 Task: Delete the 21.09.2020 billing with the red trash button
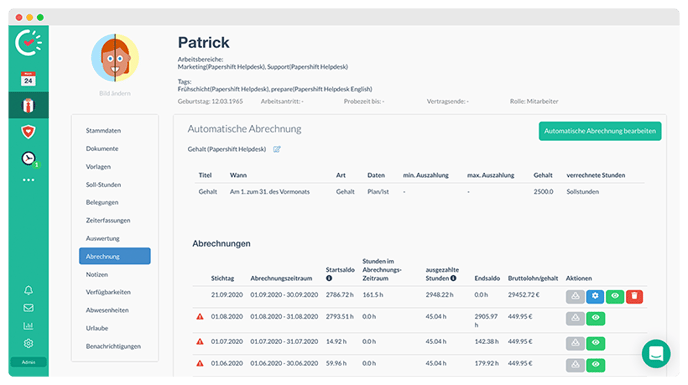[x=634, y=296]
